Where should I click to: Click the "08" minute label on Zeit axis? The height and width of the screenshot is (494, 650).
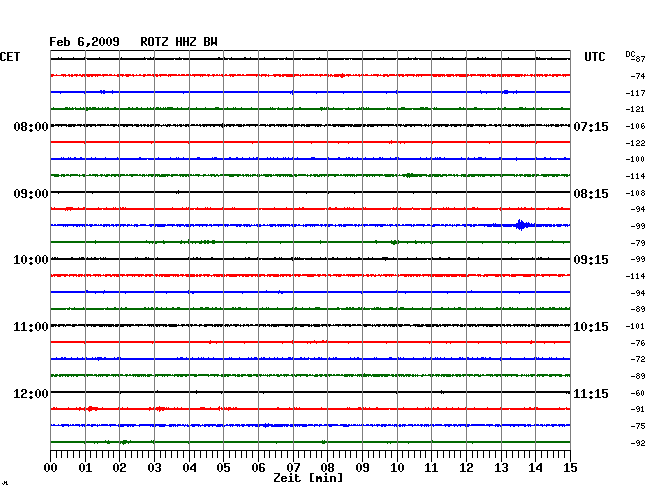[327, 468]
